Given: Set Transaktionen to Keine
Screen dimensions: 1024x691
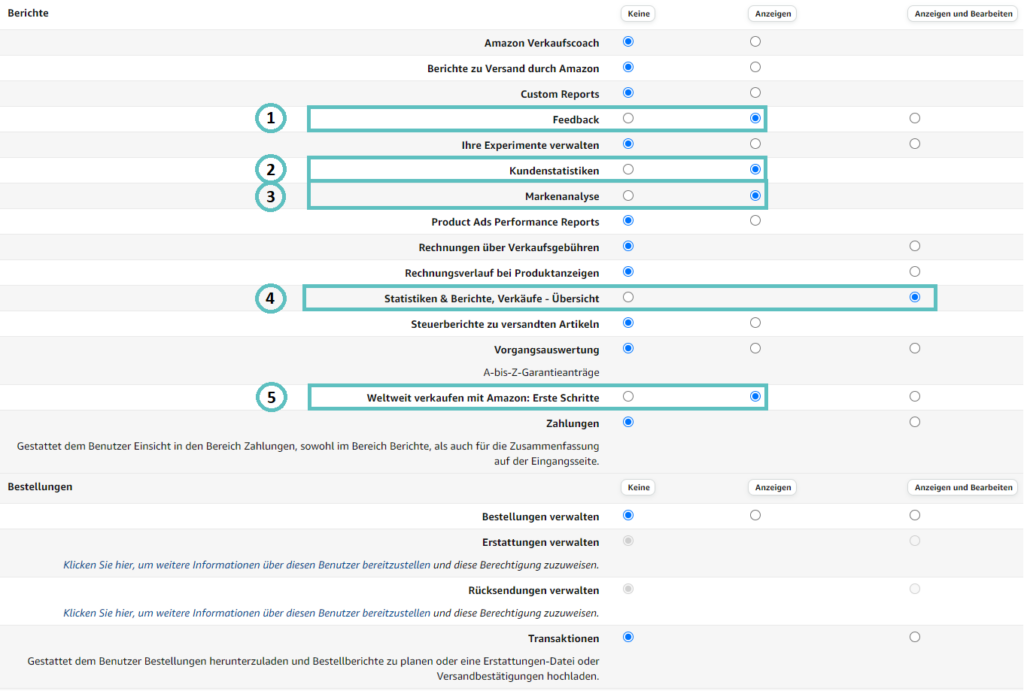Looking at the screenshot, I should [628, 637].
